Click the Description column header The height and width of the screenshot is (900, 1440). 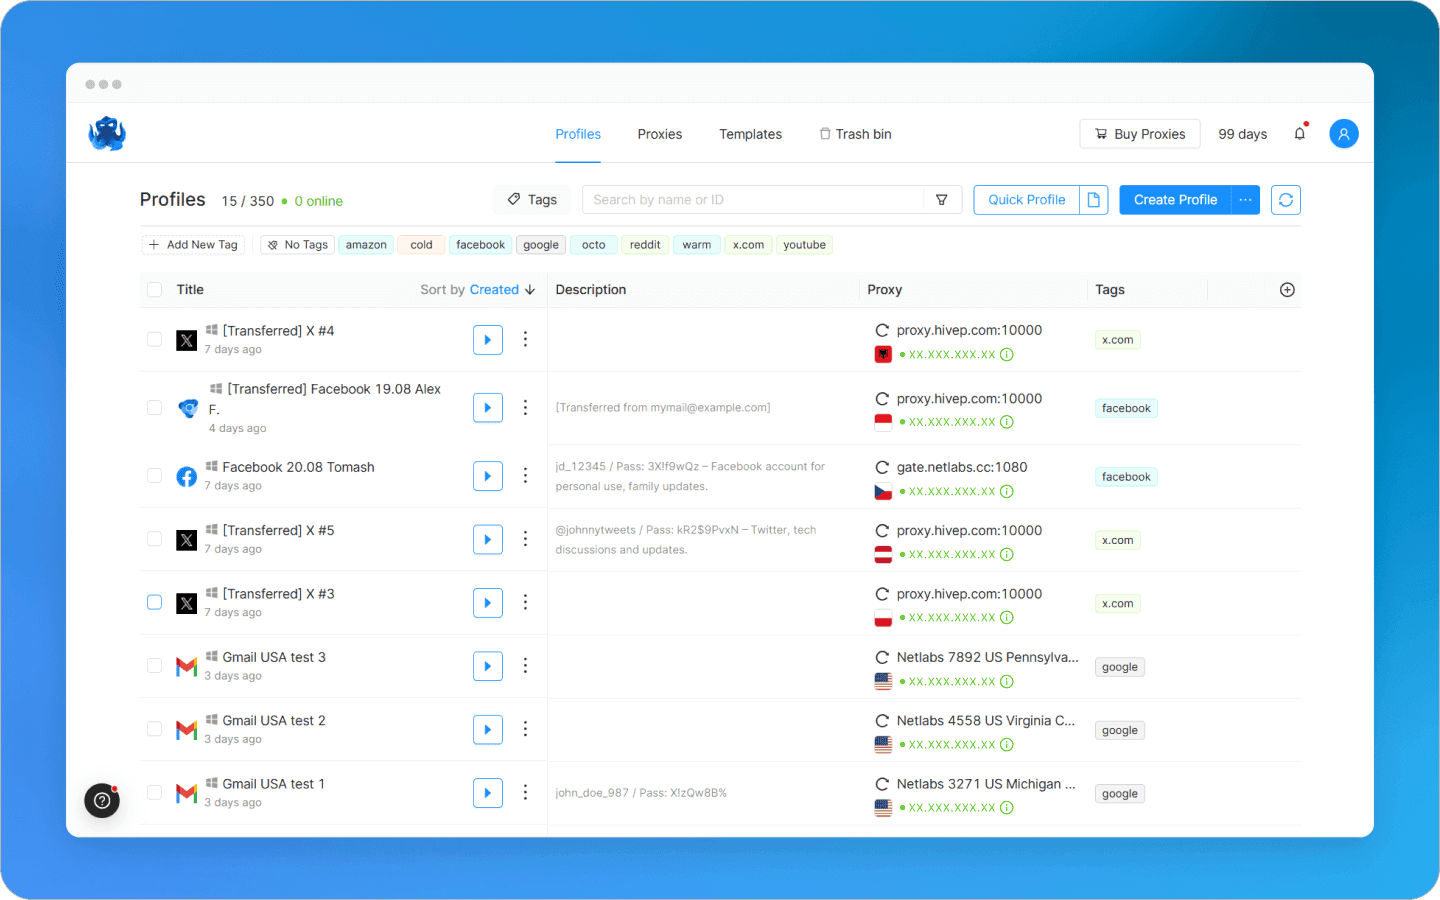pyautogui.click(x=591, y=290)
